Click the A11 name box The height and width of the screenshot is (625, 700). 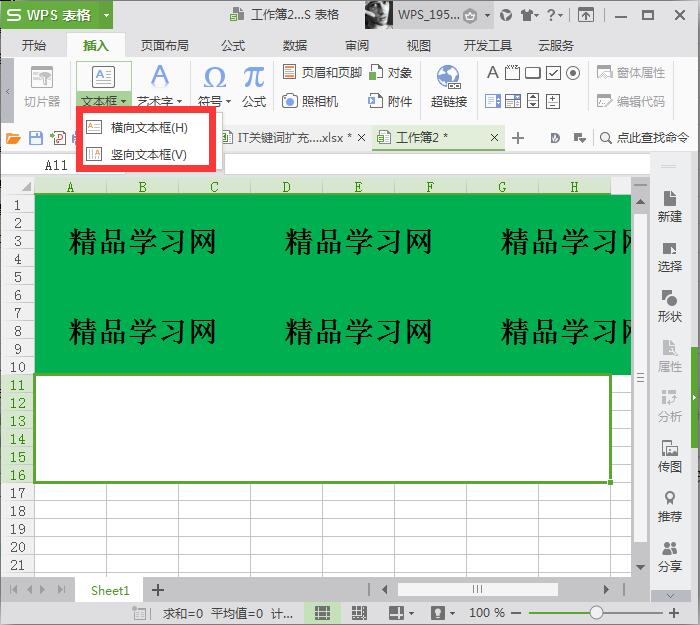56,165
